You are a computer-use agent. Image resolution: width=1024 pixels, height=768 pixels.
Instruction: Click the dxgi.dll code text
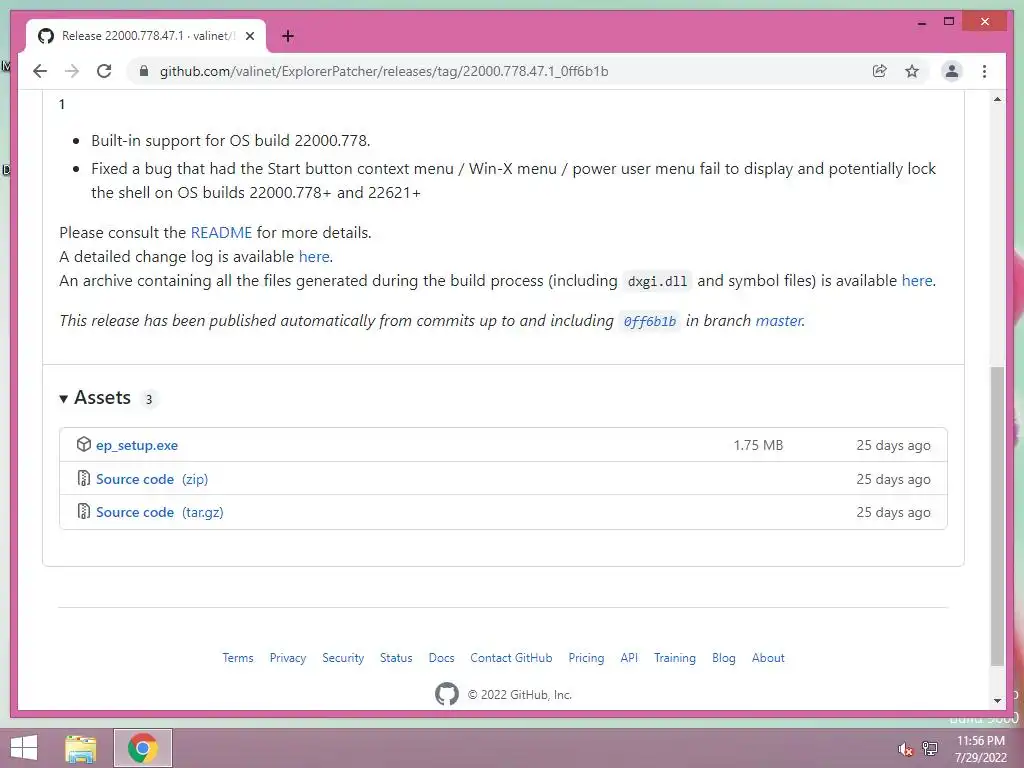[x=658, y=281]
